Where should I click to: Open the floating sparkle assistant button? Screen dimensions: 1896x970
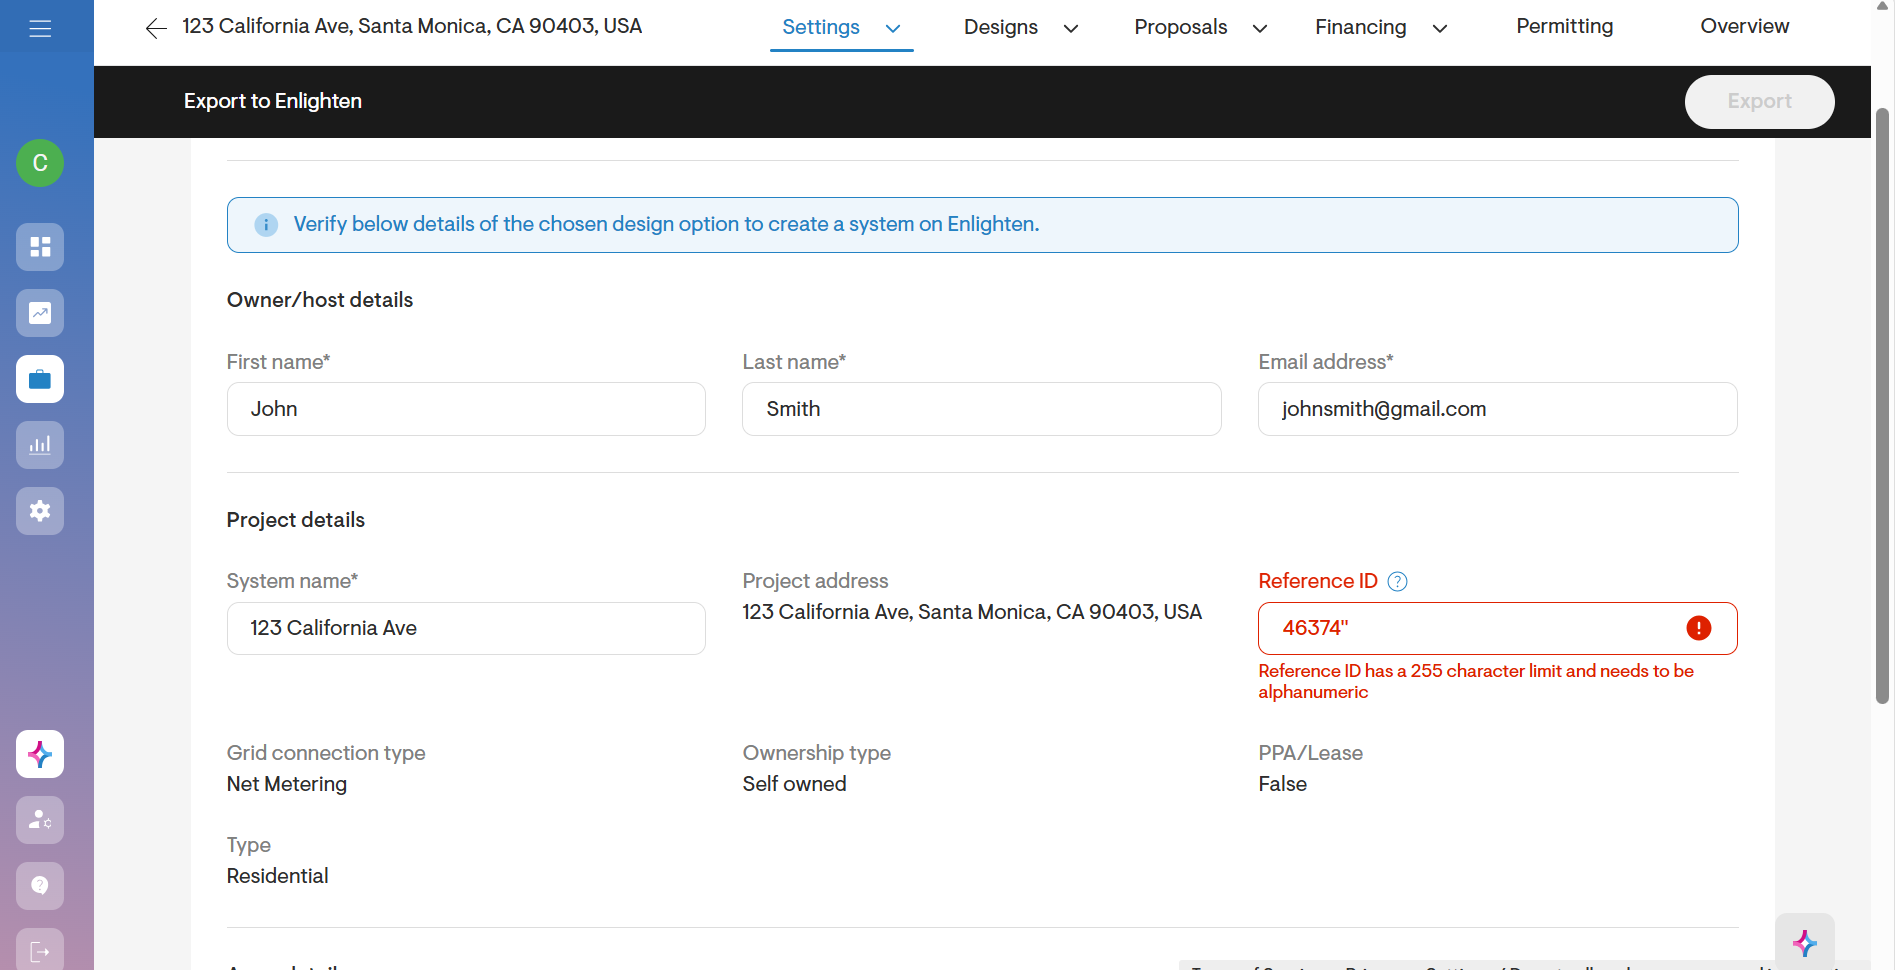(x=1805, y=942)
